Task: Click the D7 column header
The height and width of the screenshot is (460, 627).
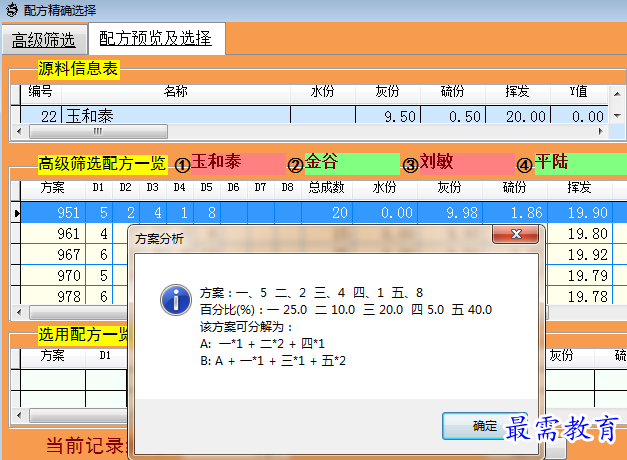Action: (x=260, y=188)
